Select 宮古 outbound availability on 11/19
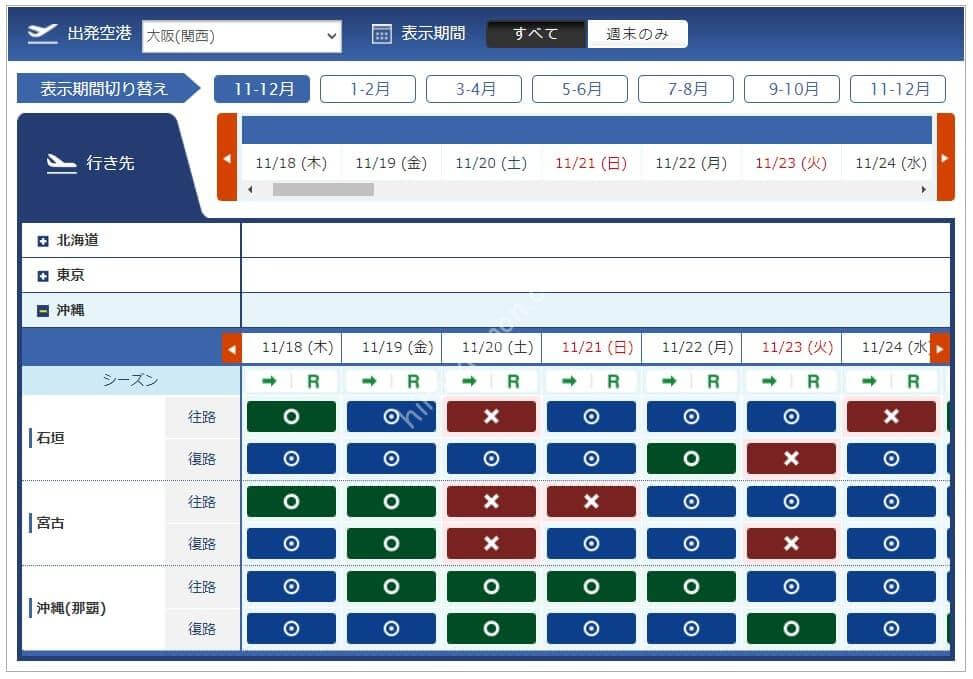Screen dimensions: 973x679 tap(391, 501)
